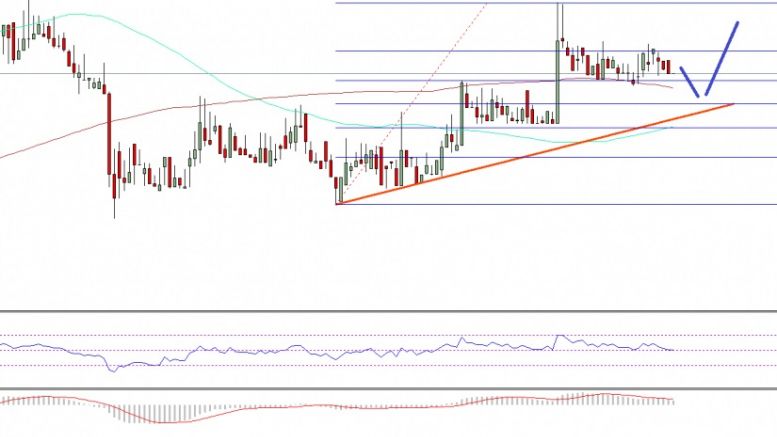Select the RSI oscillator line

pos(337,351)
